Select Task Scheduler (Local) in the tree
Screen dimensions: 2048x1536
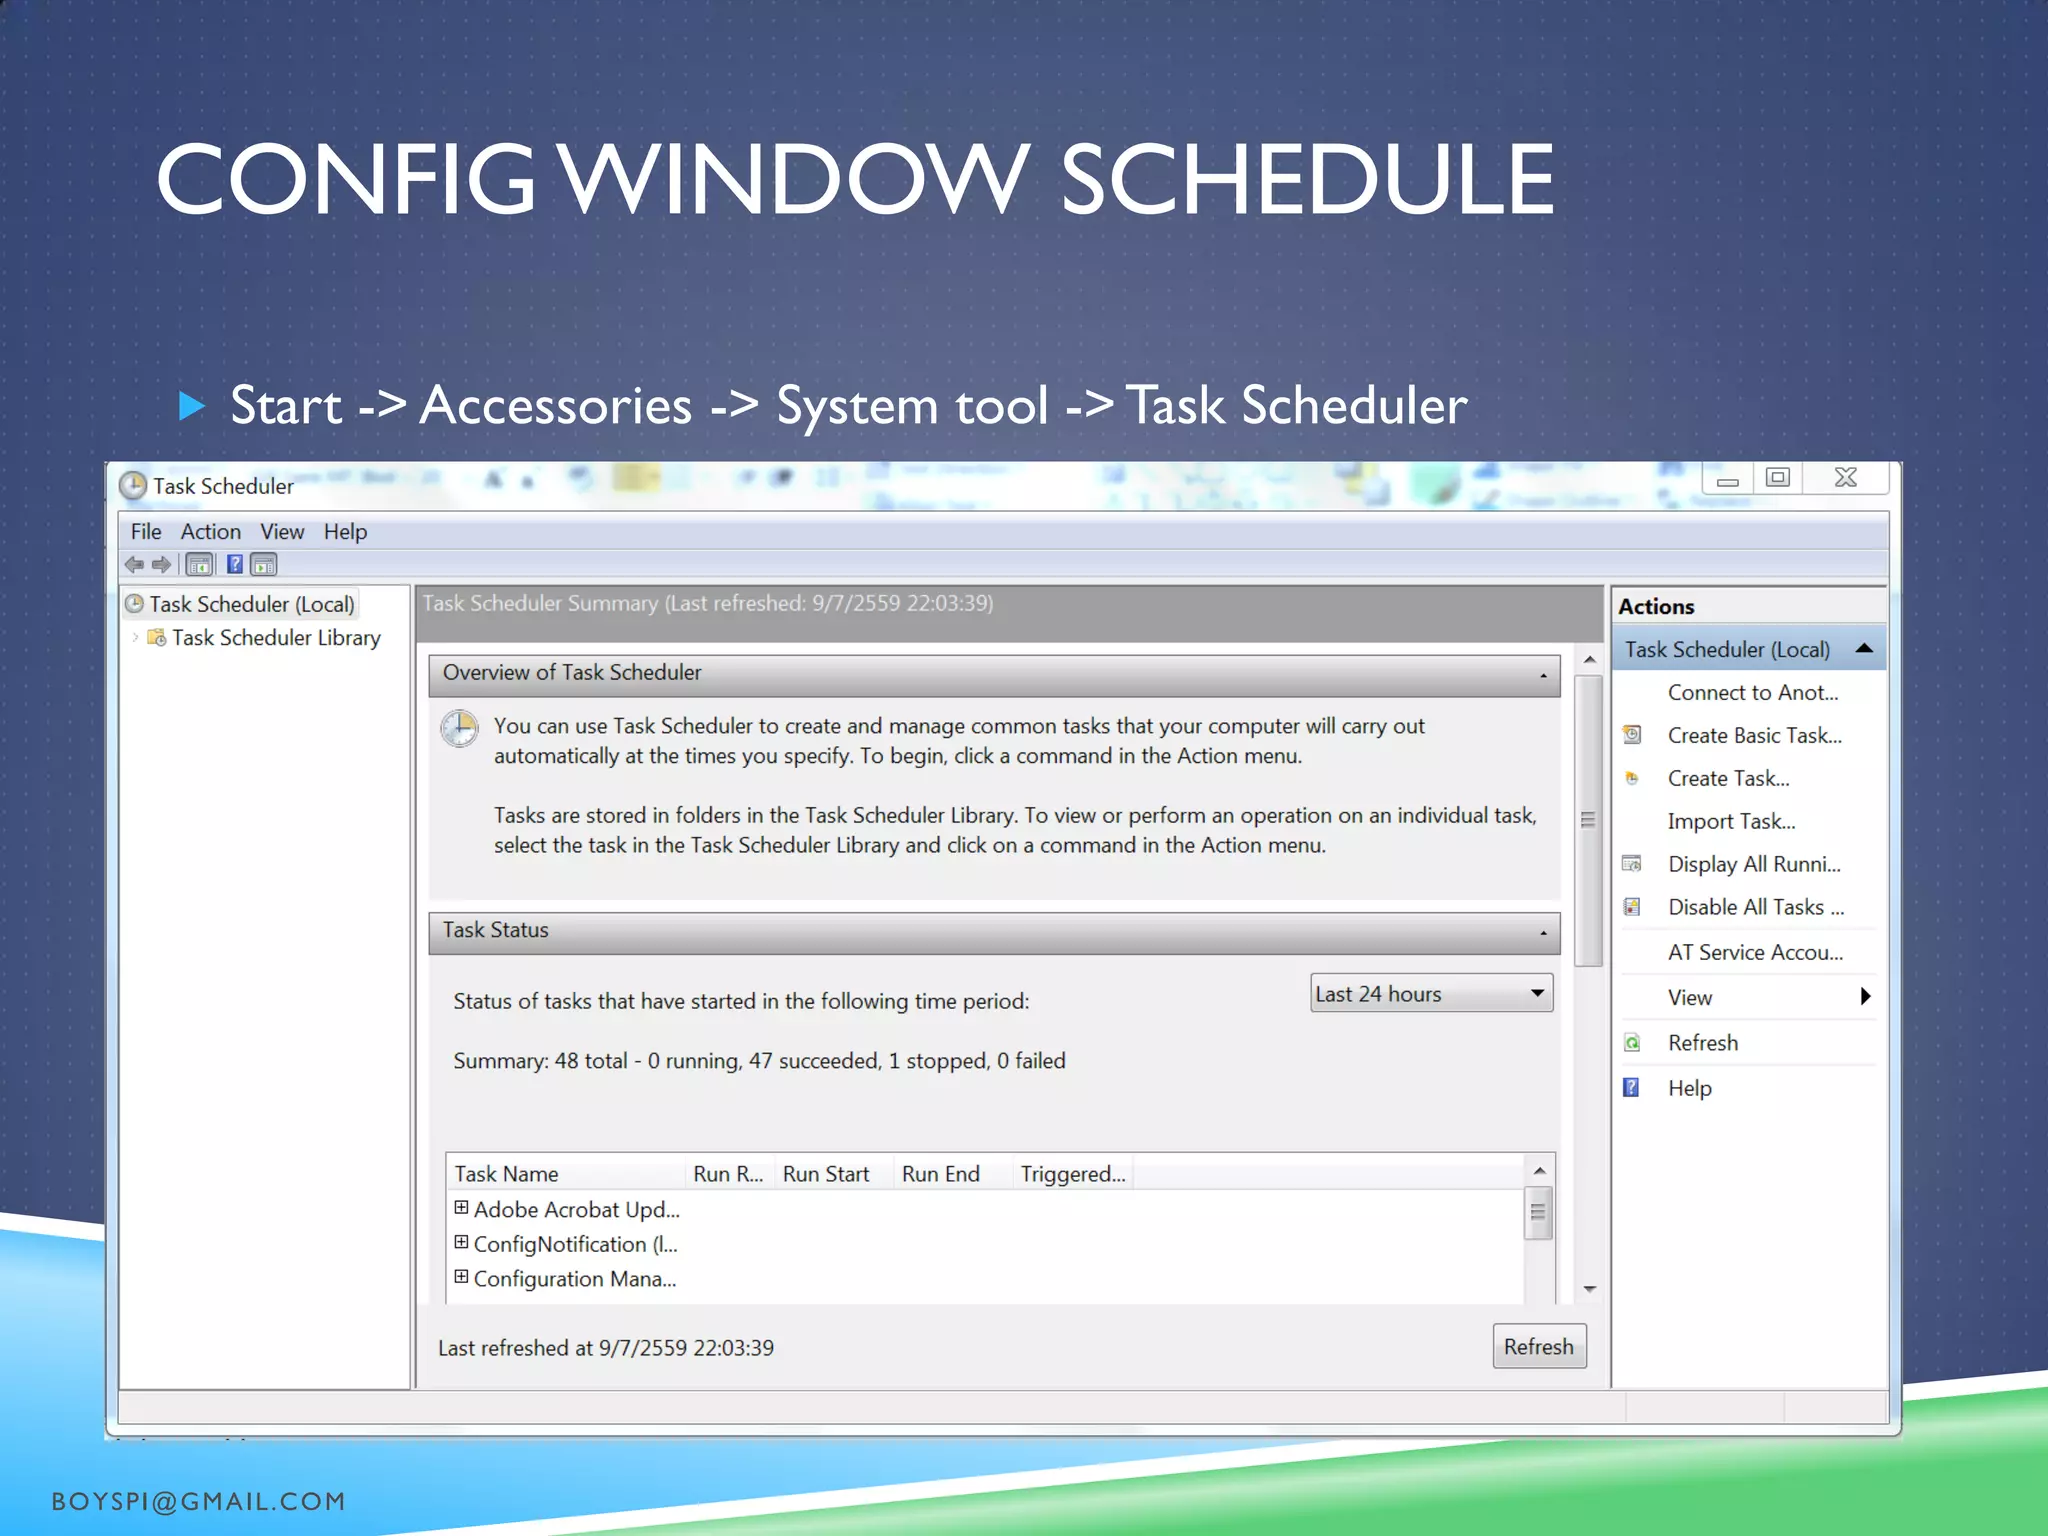click(252, 604)
